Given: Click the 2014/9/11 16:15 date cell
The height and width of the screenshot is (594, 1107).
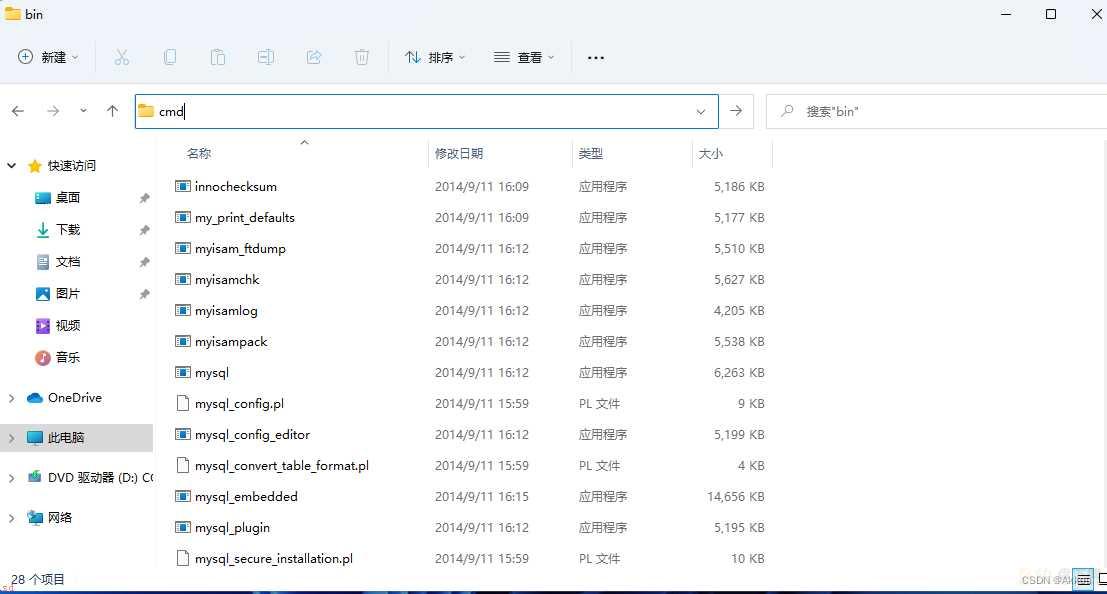Looking at the screenshot, I should tap(481, 497).
